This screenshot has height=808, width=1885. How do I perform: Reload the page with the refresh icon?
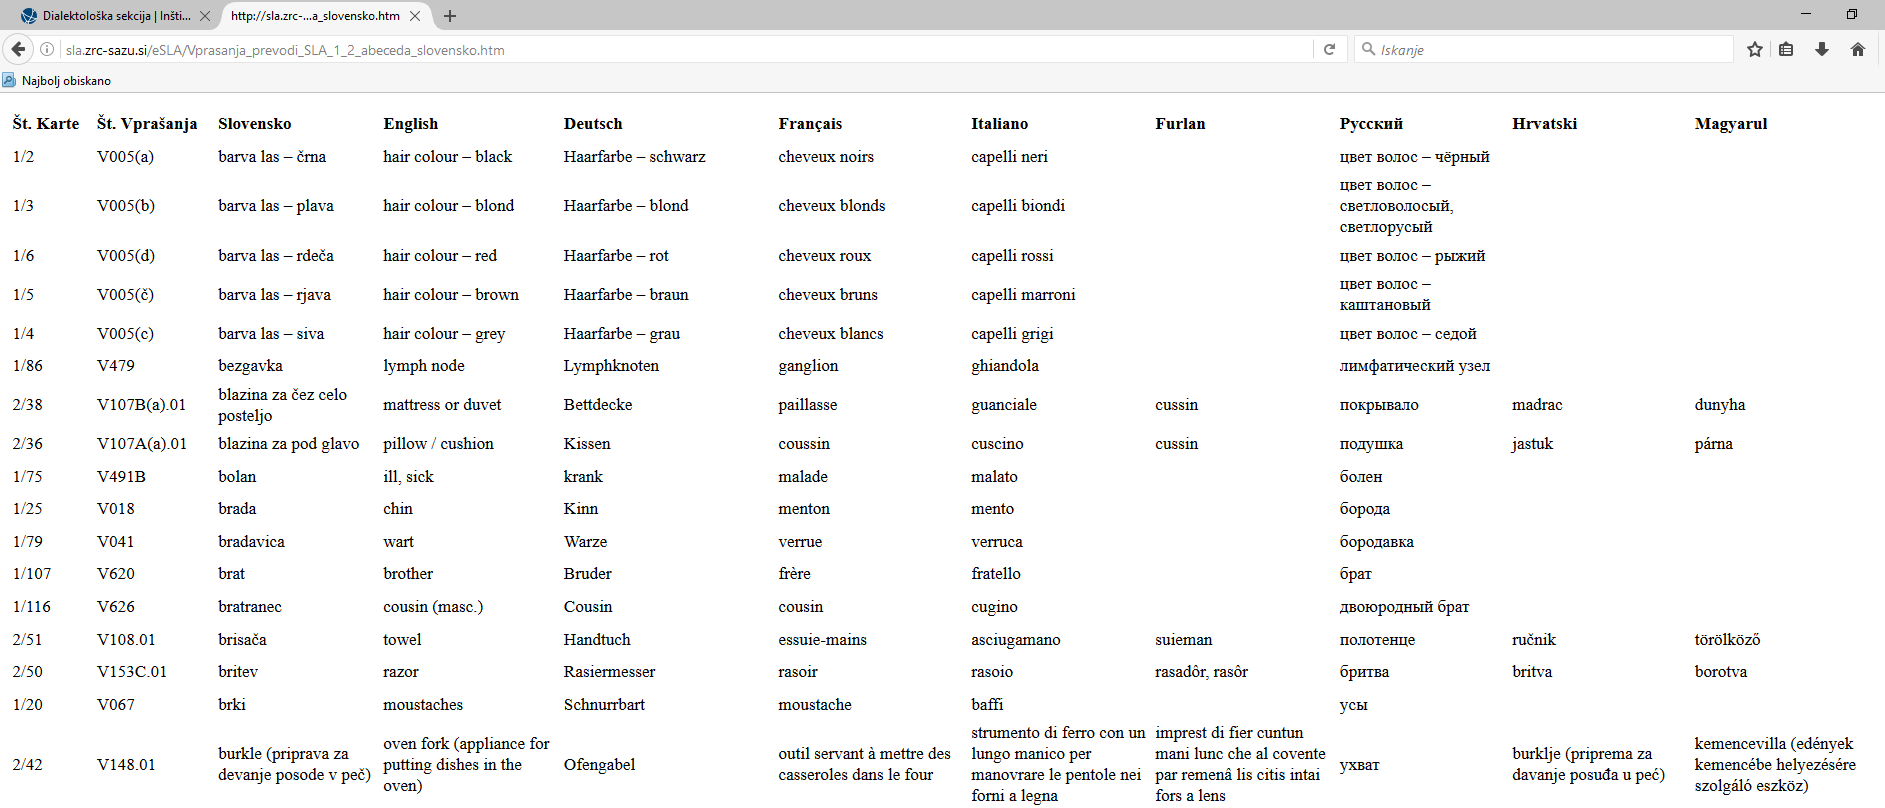[x=1329, y=49]
